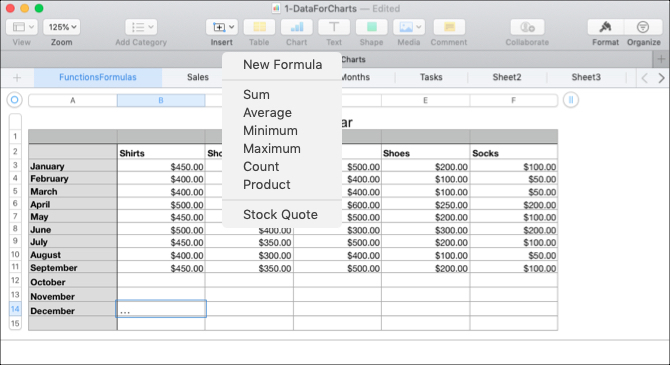Select Sum from the Insert menu
Image resolution: width=670 pixels, height=365 pixels.
(x=256, y=94)
